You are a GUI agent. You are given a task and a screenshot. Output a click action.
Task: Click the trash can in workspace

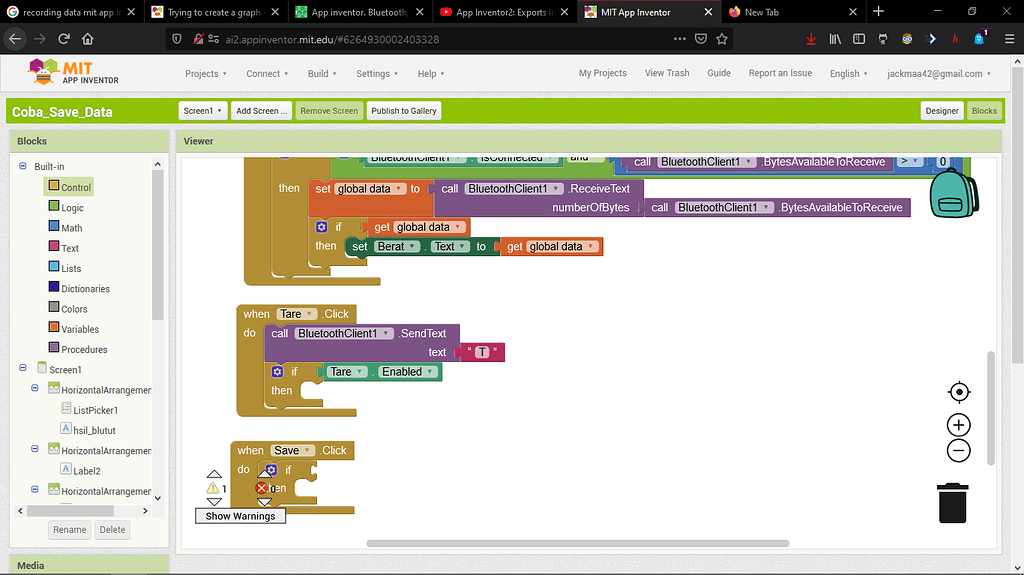pyautogui.click(x=953, y=502)
